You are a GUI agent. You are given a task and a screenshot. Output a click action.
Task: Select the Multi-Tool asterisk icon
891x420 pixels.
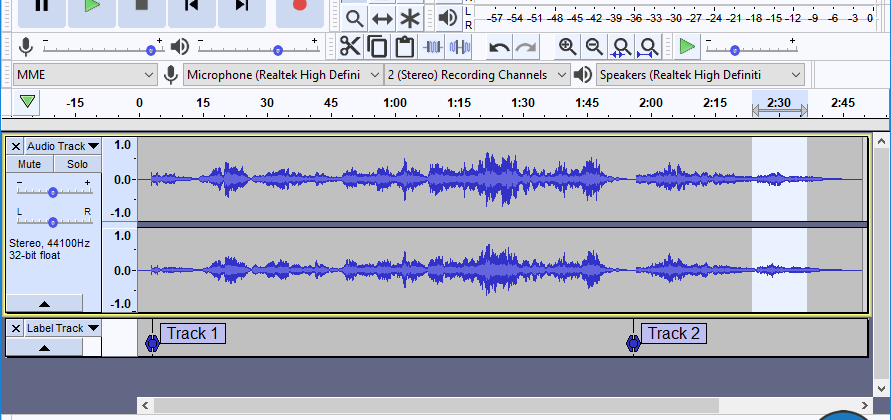coord(410,18)
